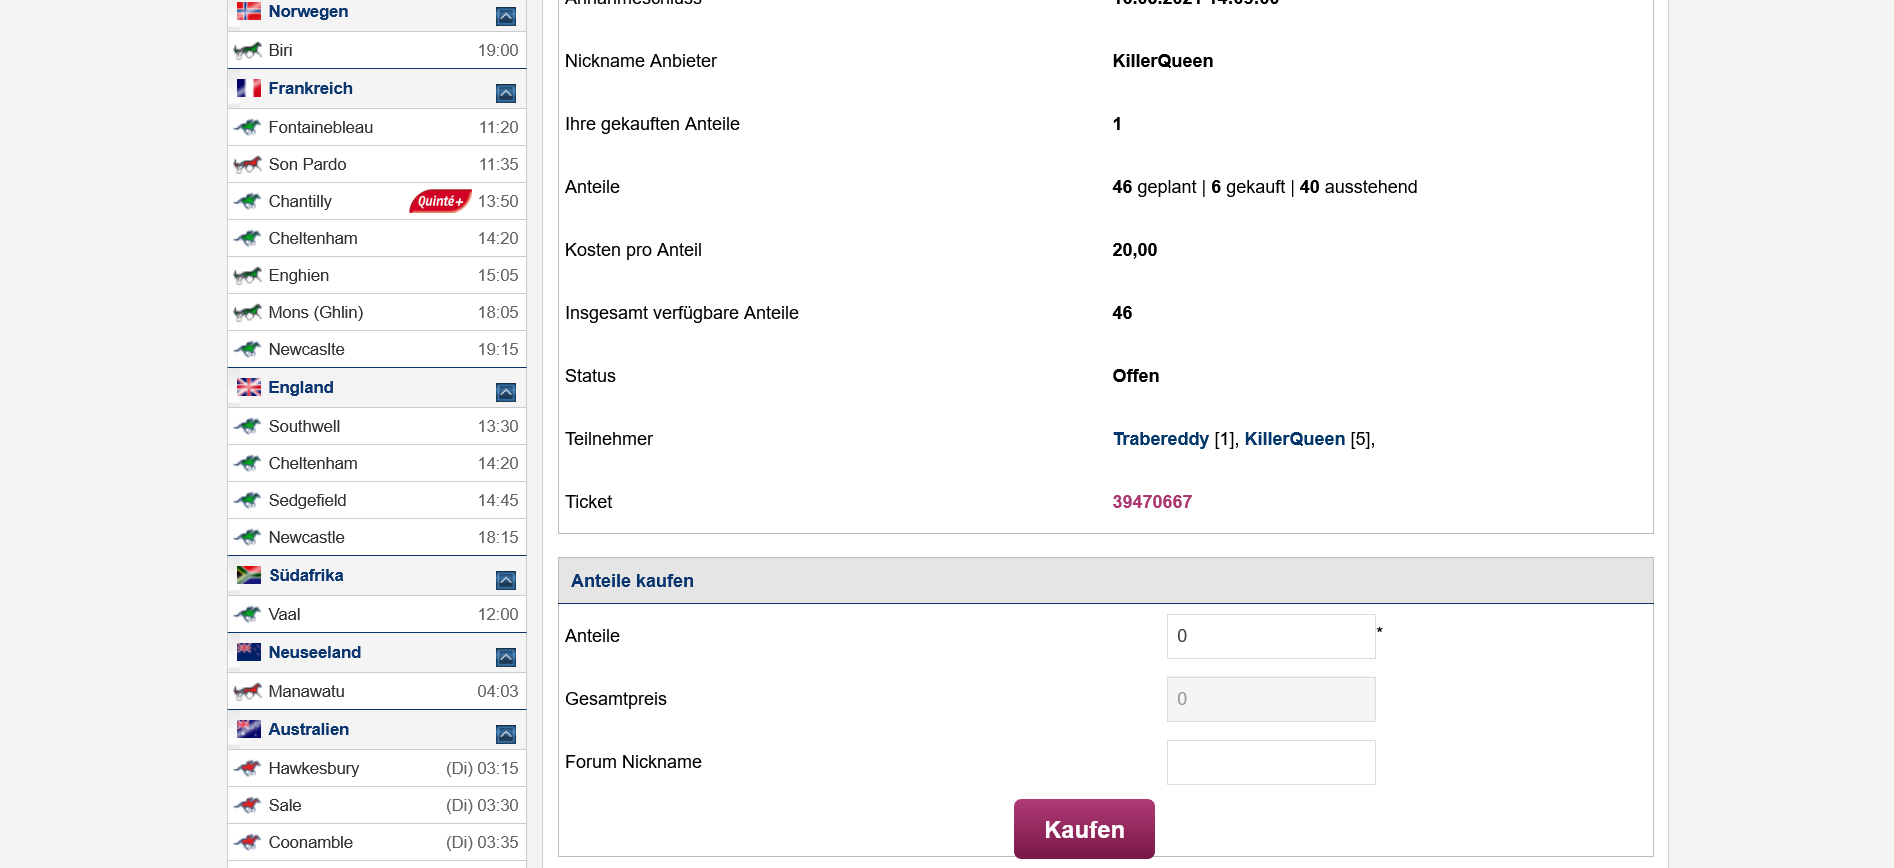The width and height of the screenshot is (1894, 868).
Task: Click the New Zealand flag icon
Action: (x=248, y=652)
